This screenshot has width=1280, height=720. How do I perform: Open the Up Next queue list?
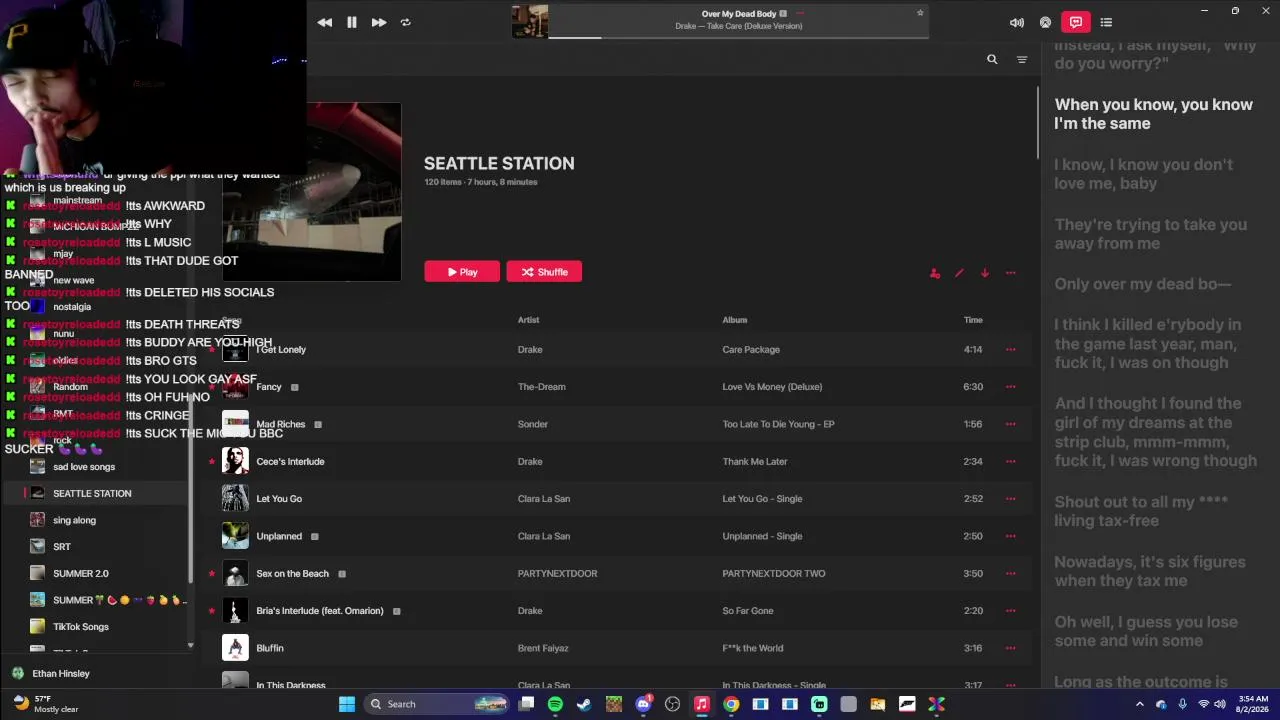coord(1106,22)
